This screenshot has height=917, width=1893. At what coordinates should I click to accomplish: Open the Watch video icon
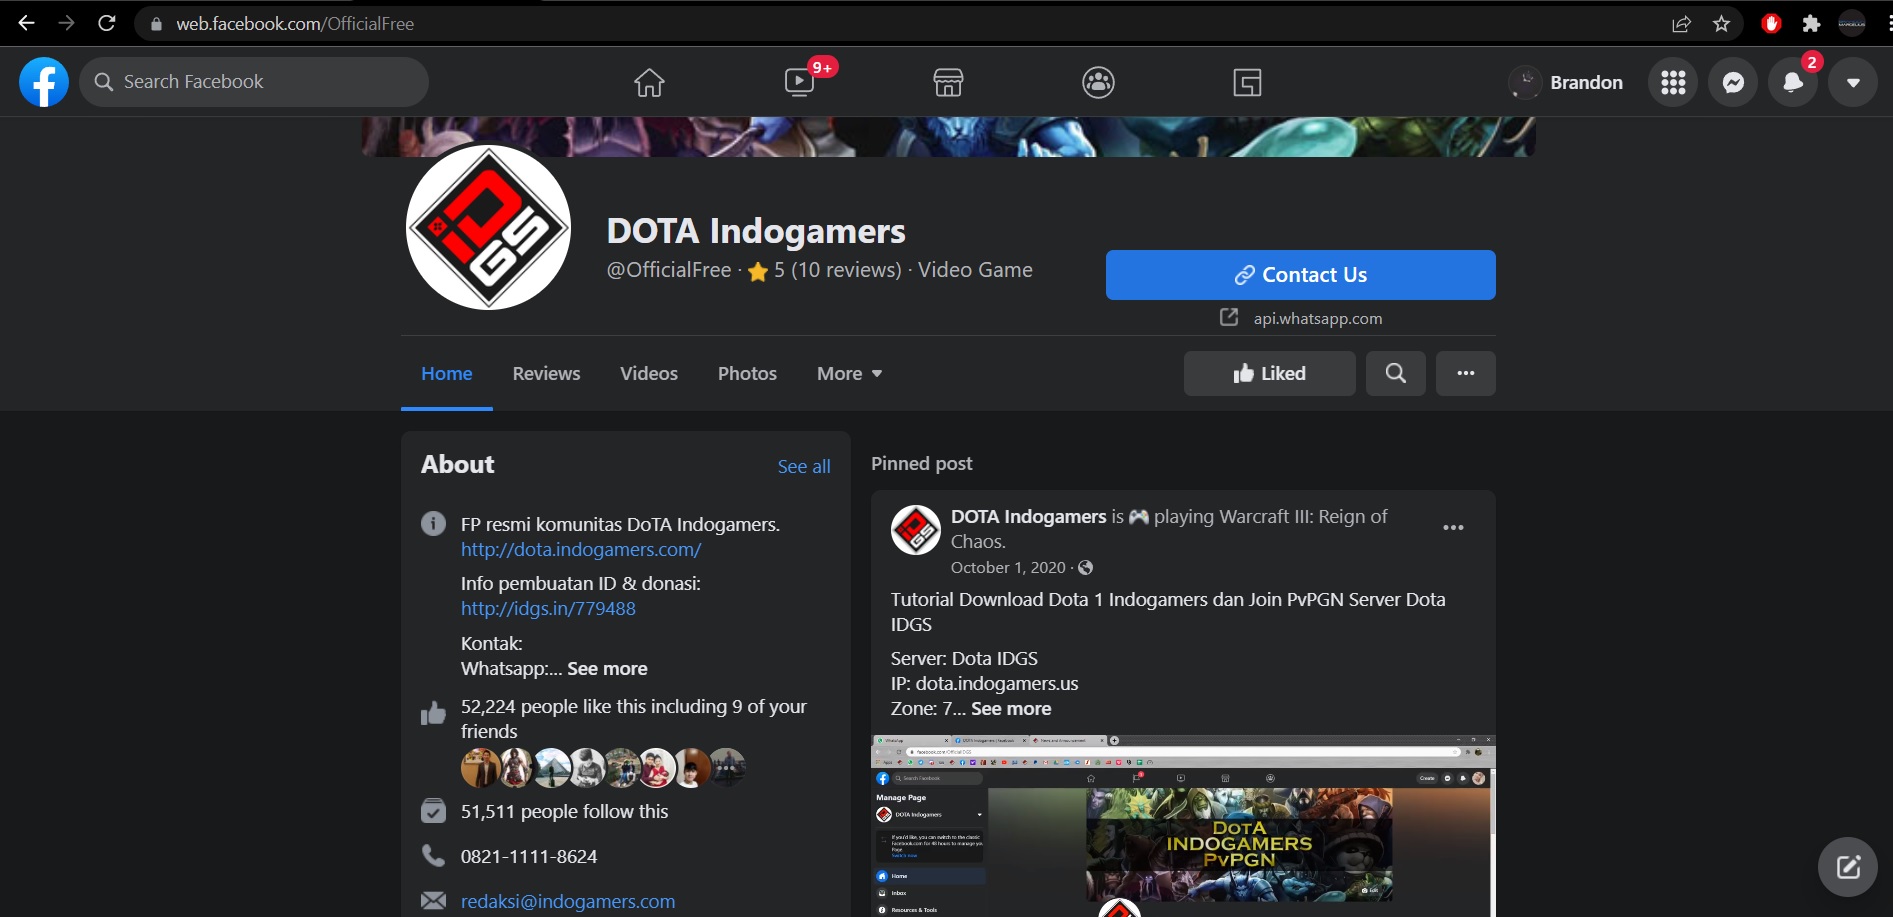[799, 82]
